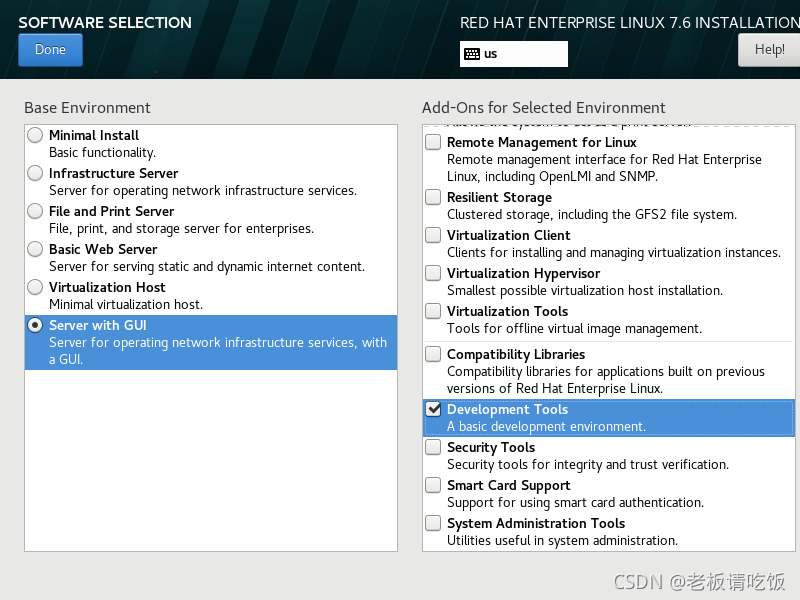Click 'A basic development environment.' text
The width and height of the screenshot is (800, 600).
pos(546,427)
